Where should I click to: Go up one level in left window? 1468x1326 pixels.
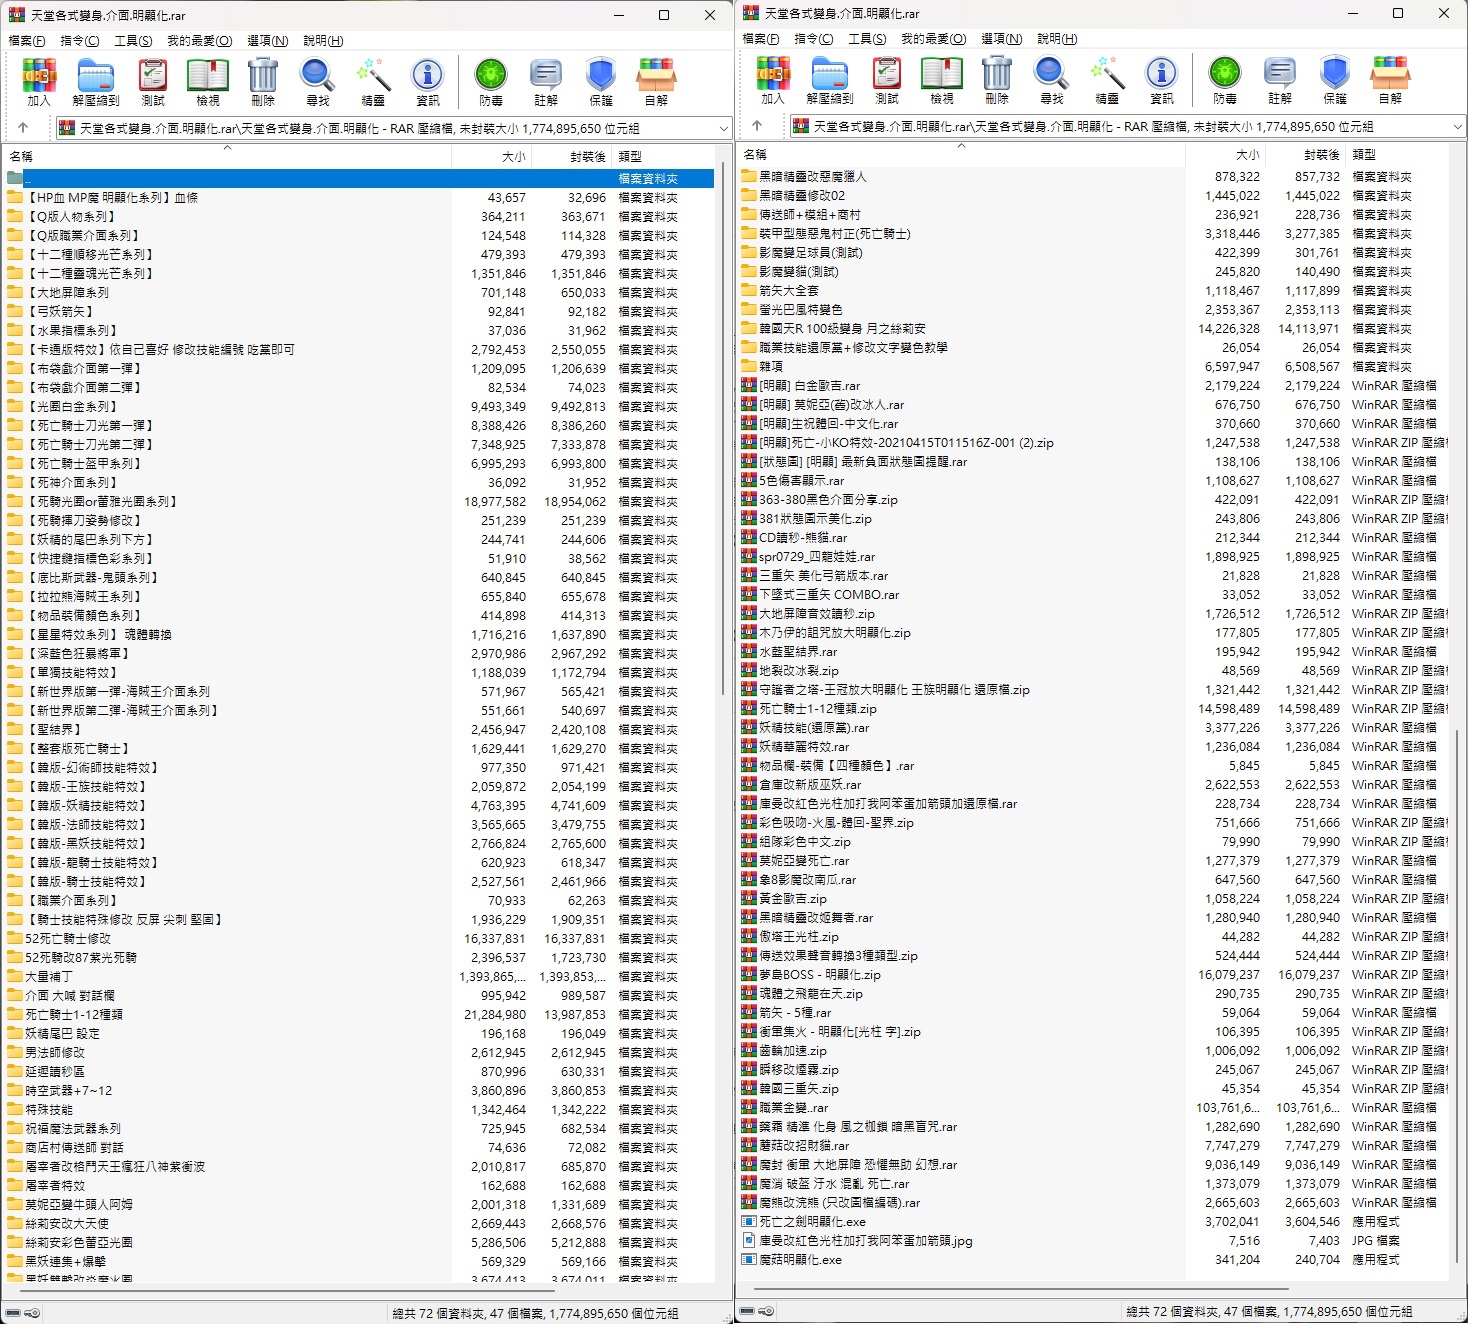pos(23,128)
